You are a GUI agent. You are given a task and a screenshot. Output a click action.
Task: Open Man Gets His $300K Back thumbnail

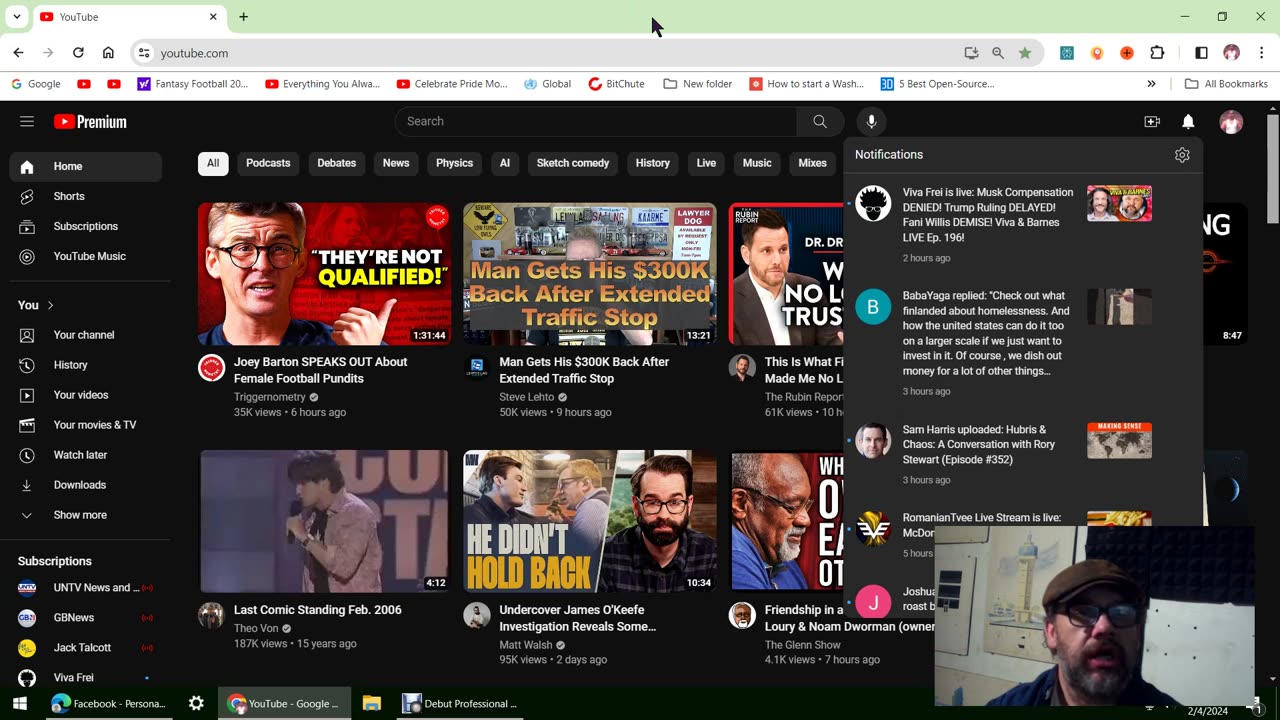tap(589, 274)
